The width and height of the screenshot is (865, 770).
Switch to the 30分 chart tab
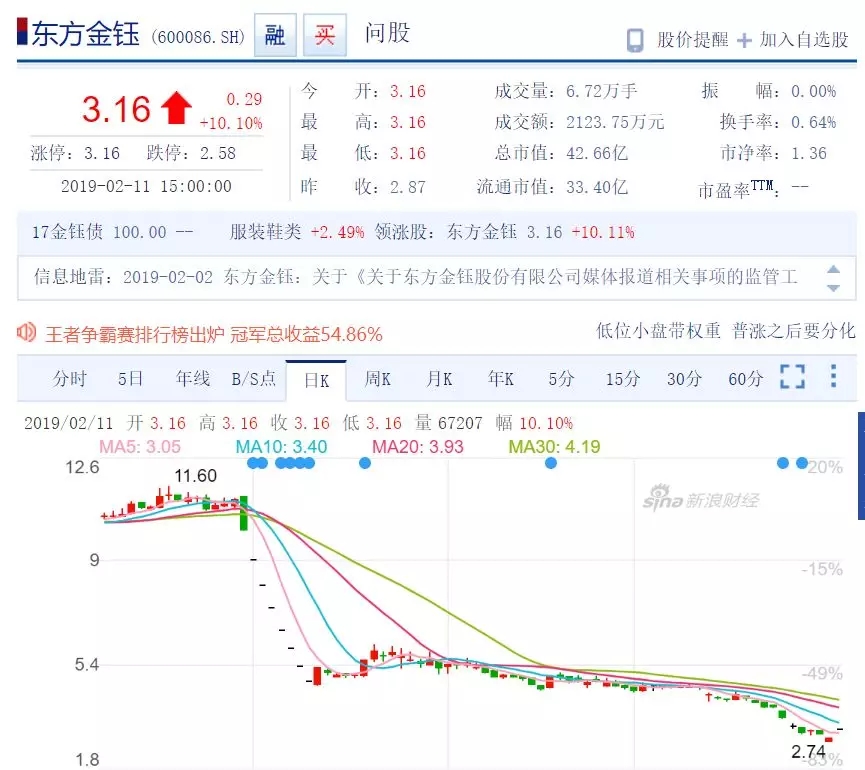tap(684, 379)
